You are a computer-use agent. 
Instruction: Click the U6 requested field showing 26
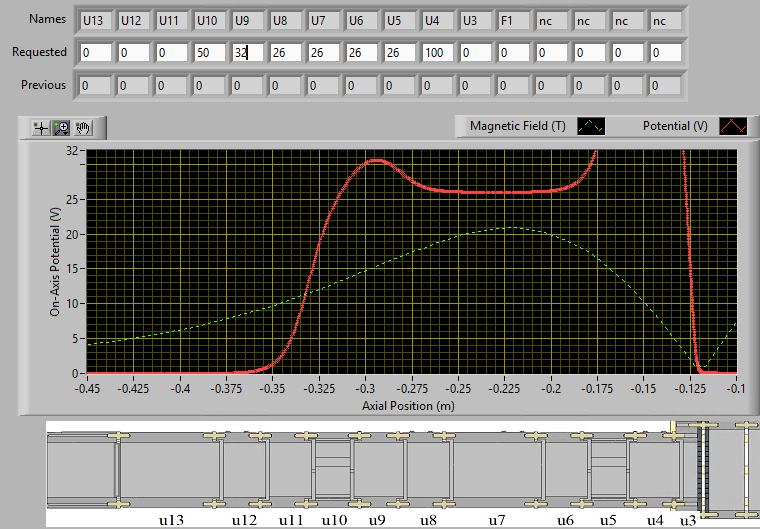click(362, 53)
